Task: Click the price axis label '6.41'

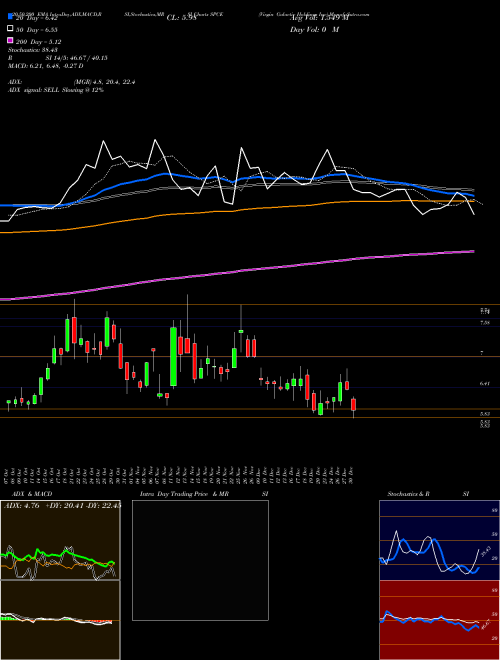Action: click(484, 383)
